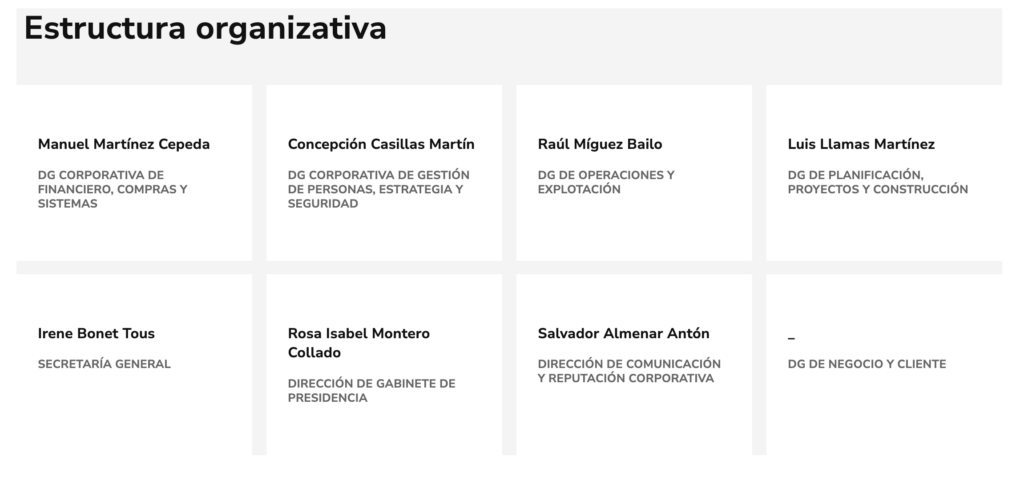Image resolution: width=1024 pixels, height=480 pixels.
Task: Open Rosa Isabel Montero Collado's card
Action: click(384, 364)
